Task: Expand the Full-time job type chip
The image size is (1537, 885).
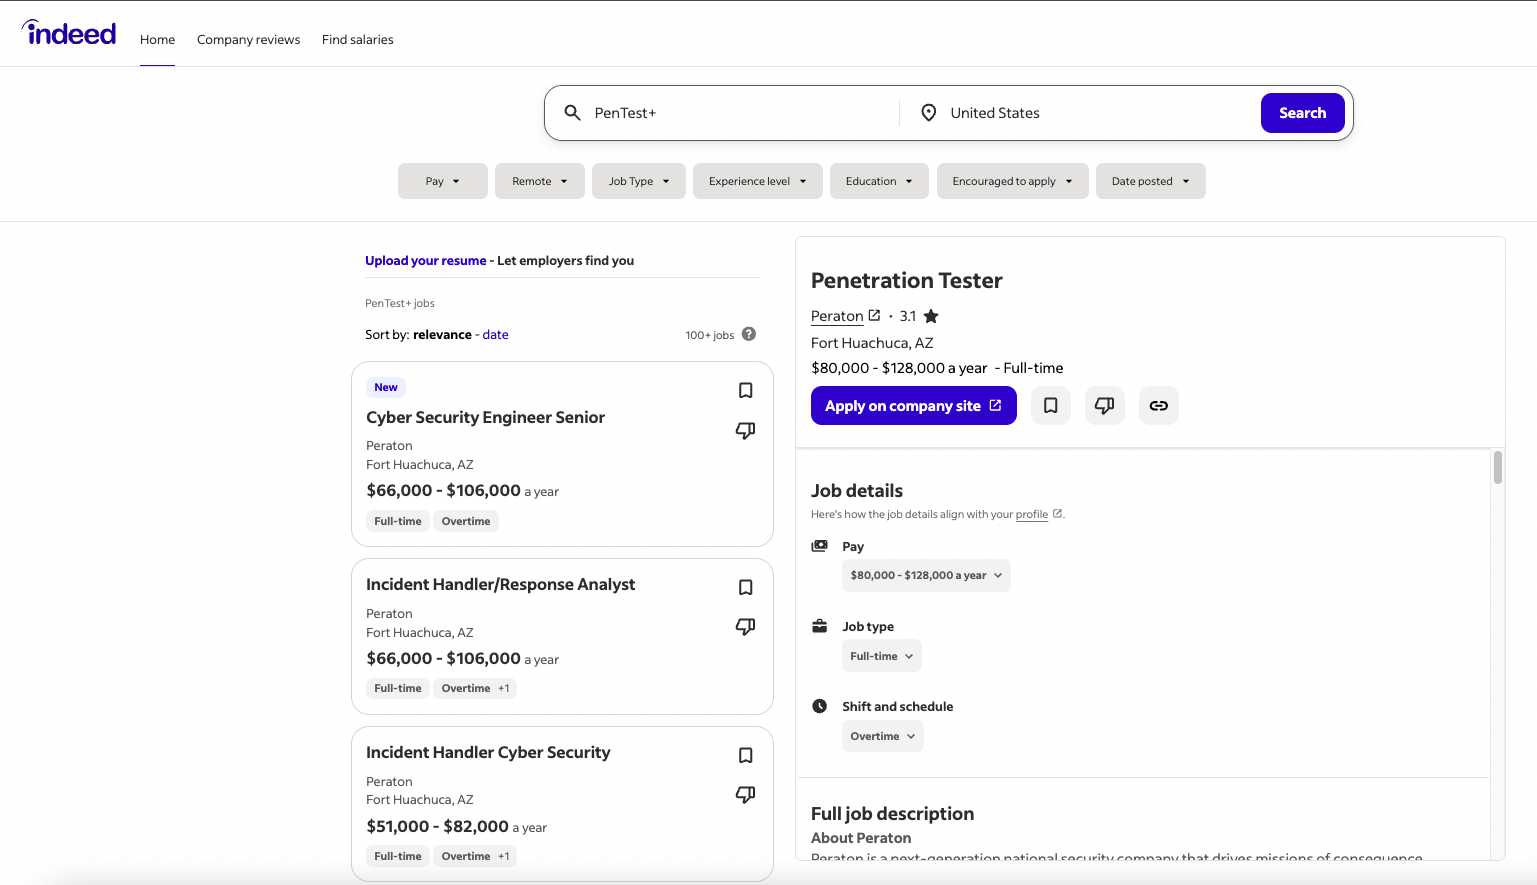Action: pos(881,656)
